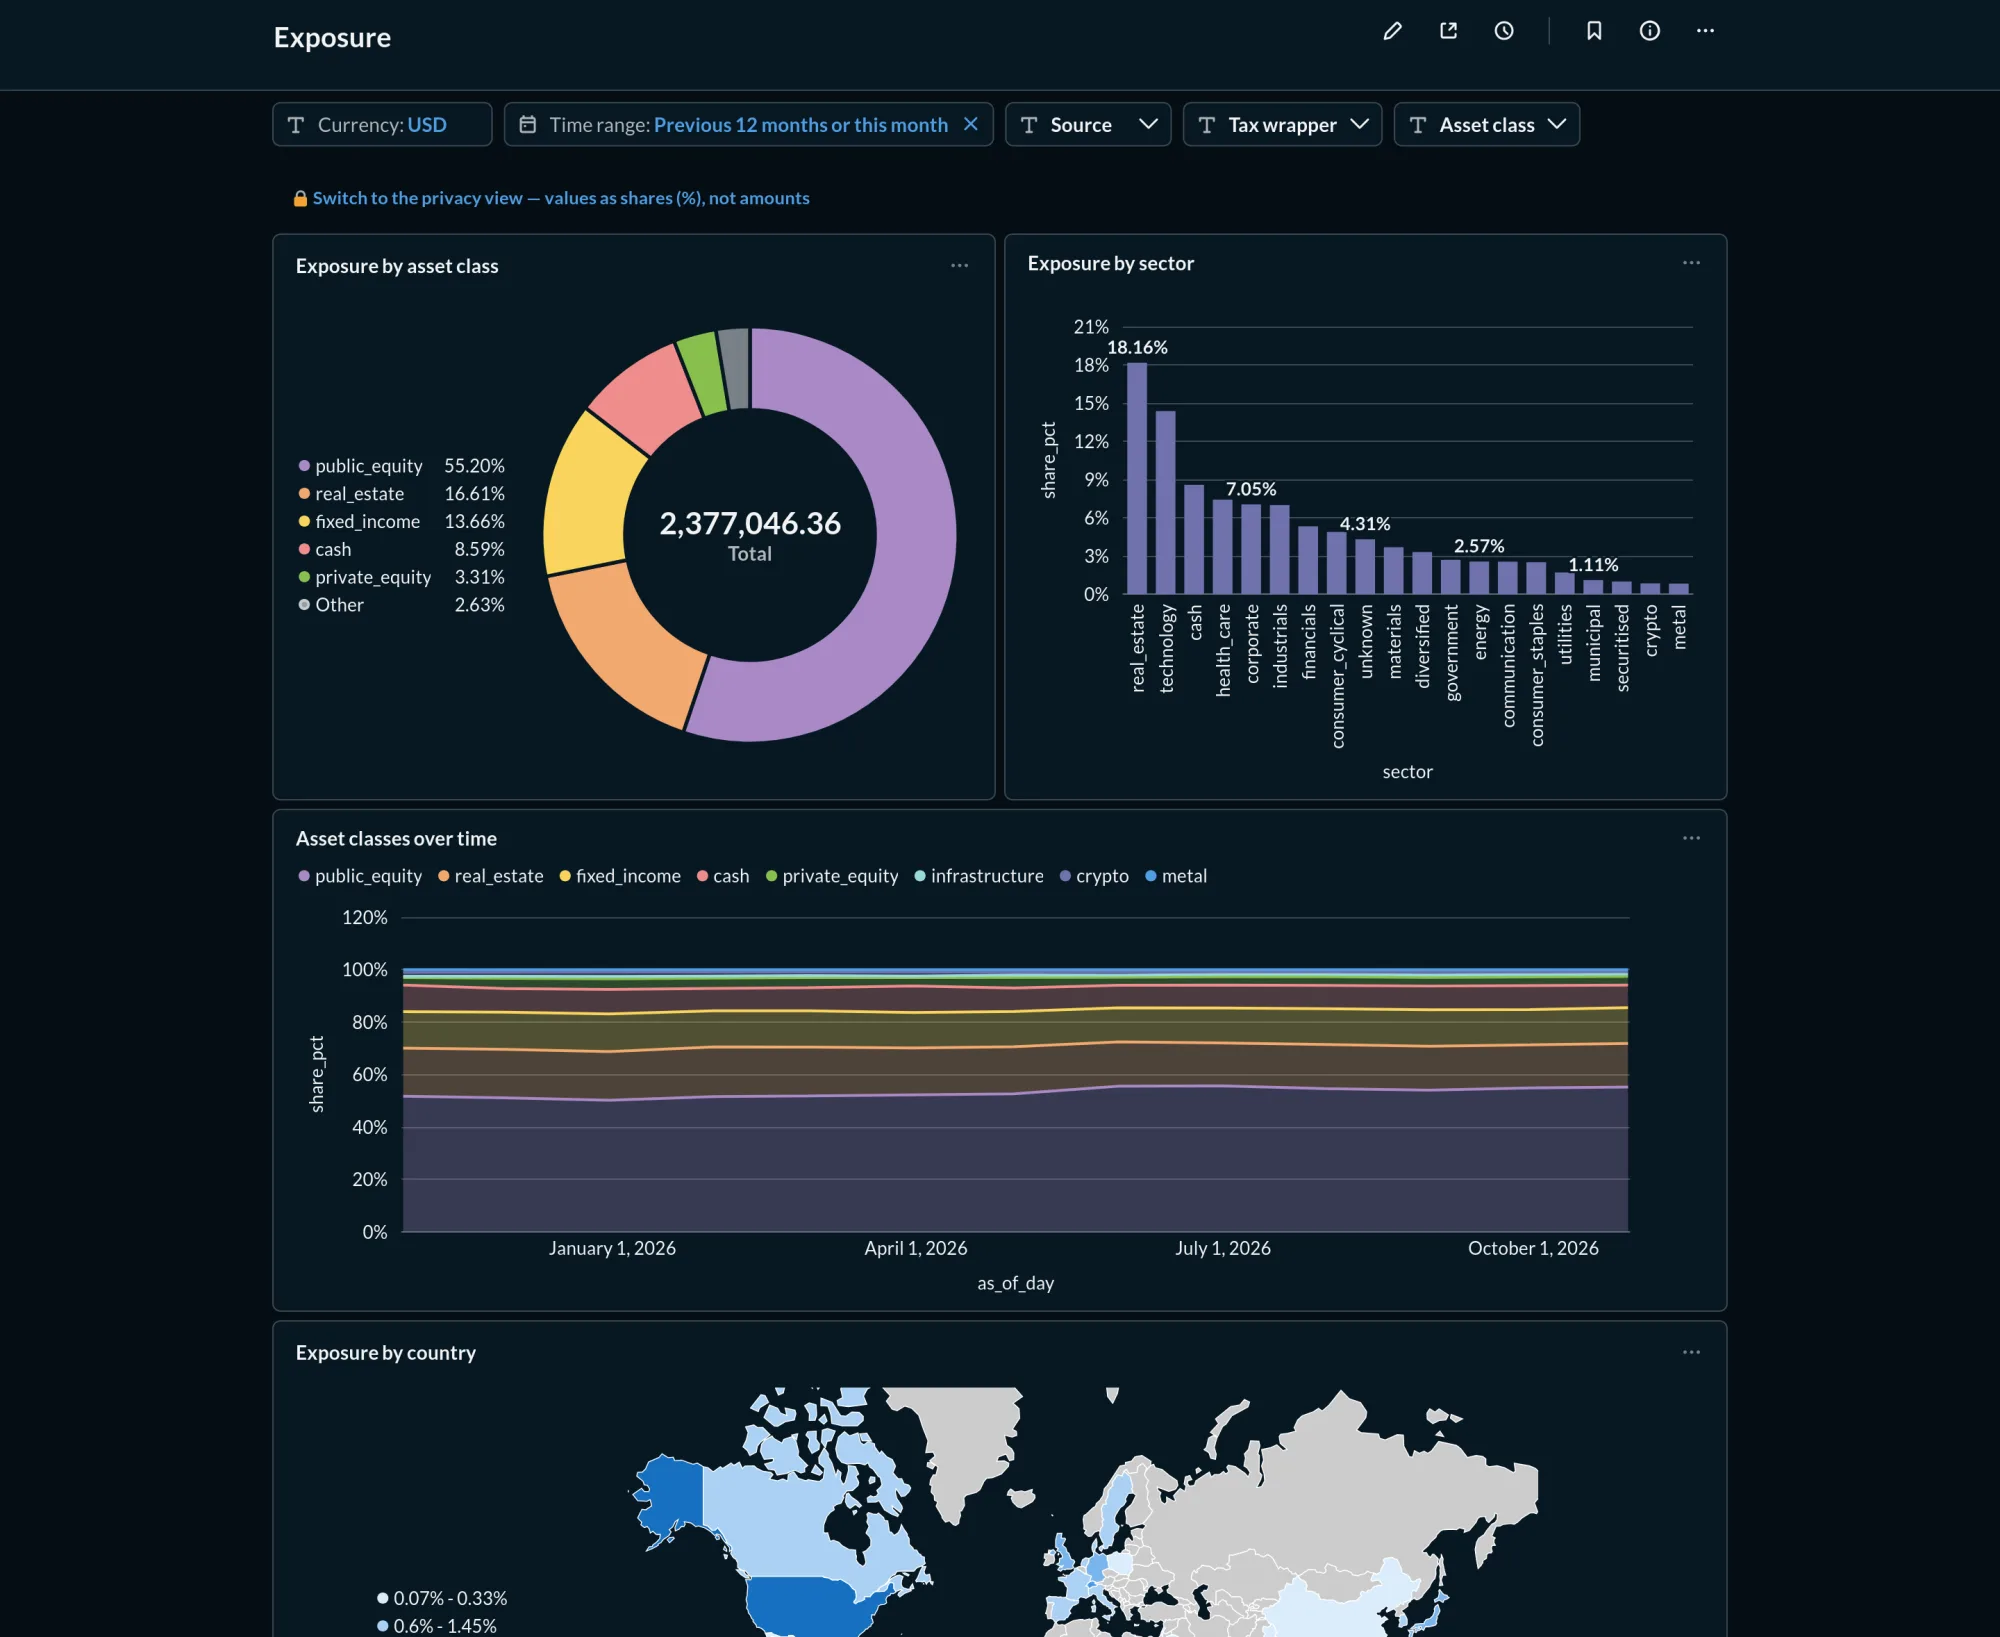Open the share/export icon in header
Image resolution: width=2000 pixels, height=1637 pixels.
(1448, 31)
